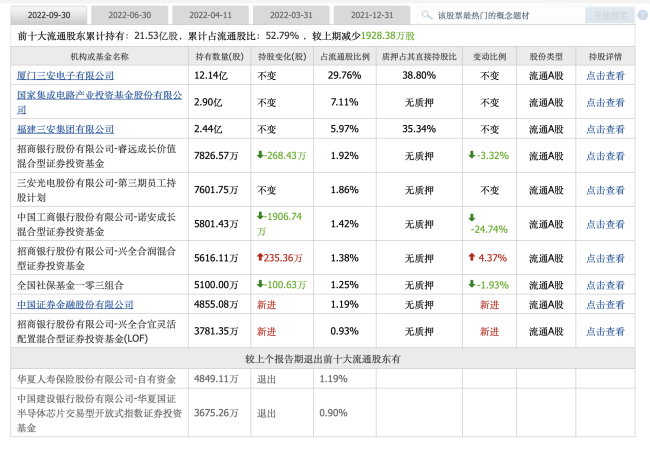Click 点击查看 for 诺安成长 fund row
650x449 pixels.
(605, 224)
